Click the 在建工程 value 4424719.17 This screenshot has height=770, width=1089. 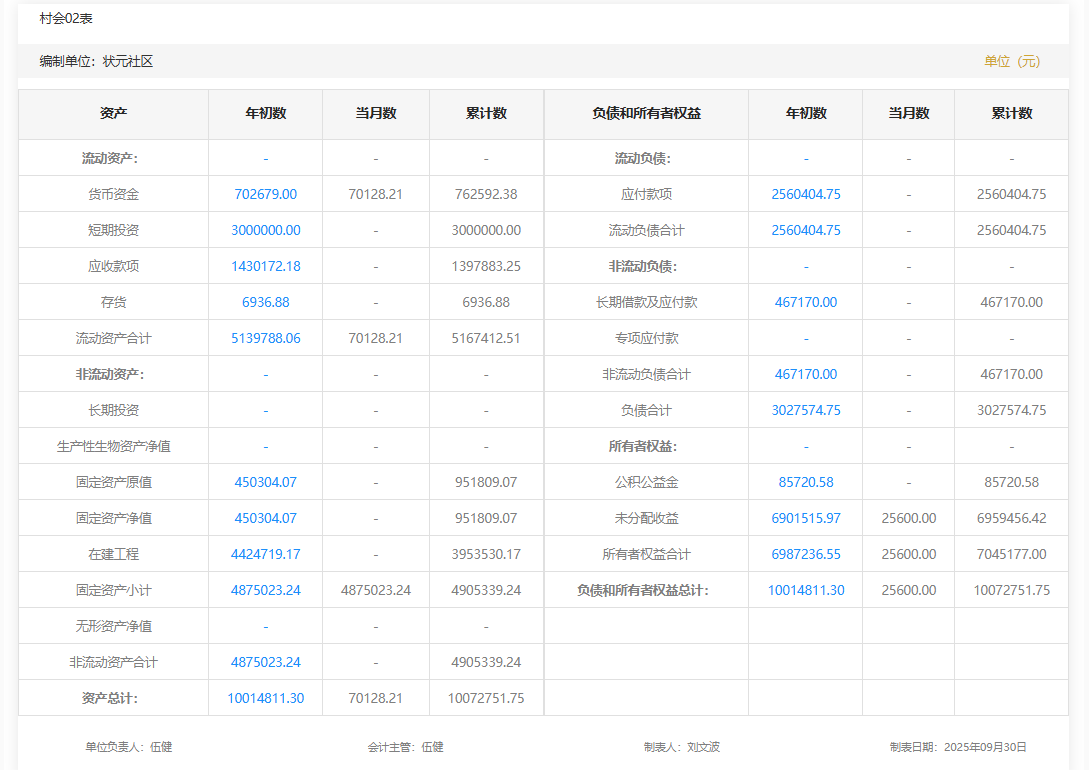265,554
